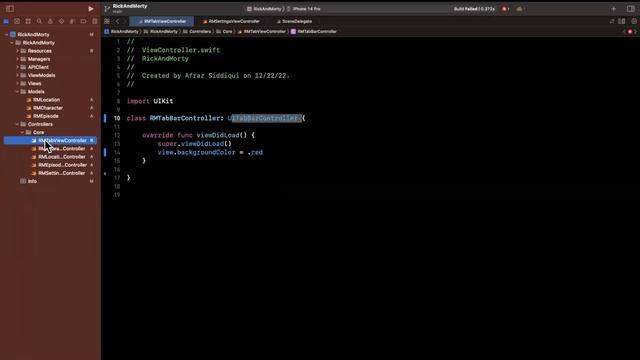Toggle the inspector panel on right
This screenshot has width=640, height=360.
coord(631,9)
